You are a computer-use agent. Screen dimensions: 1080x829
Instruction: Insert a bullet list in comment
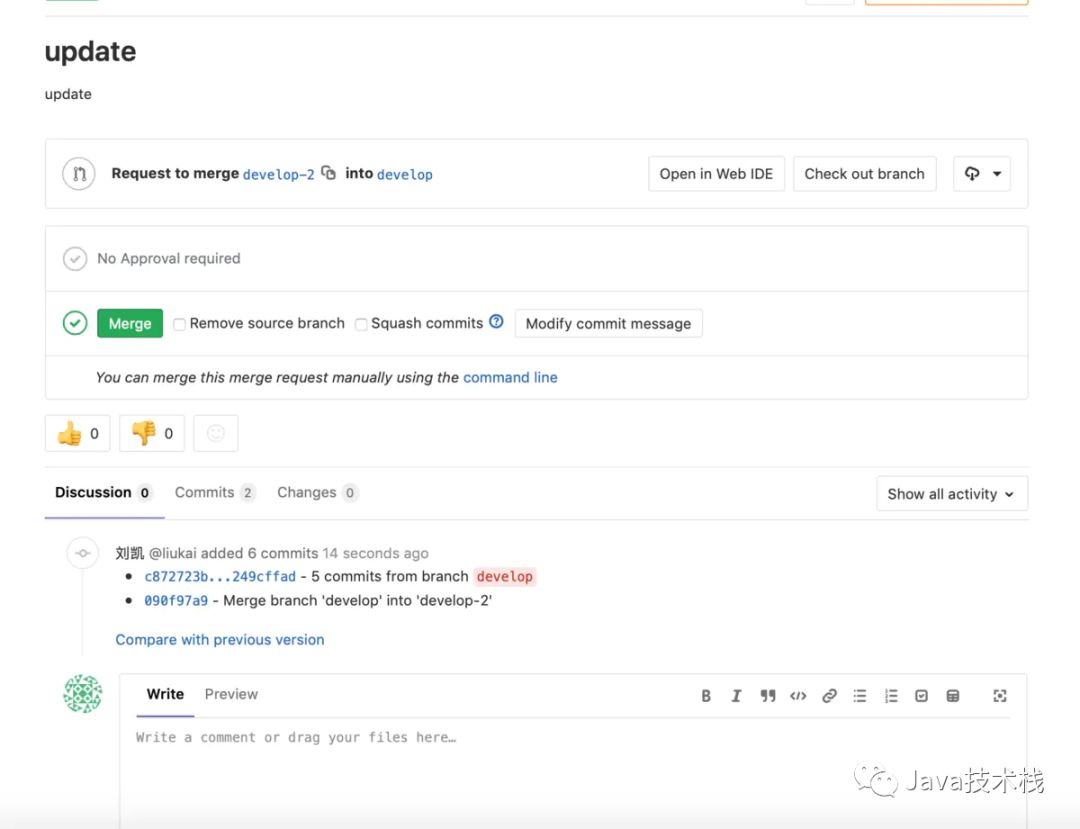[860, 696]
